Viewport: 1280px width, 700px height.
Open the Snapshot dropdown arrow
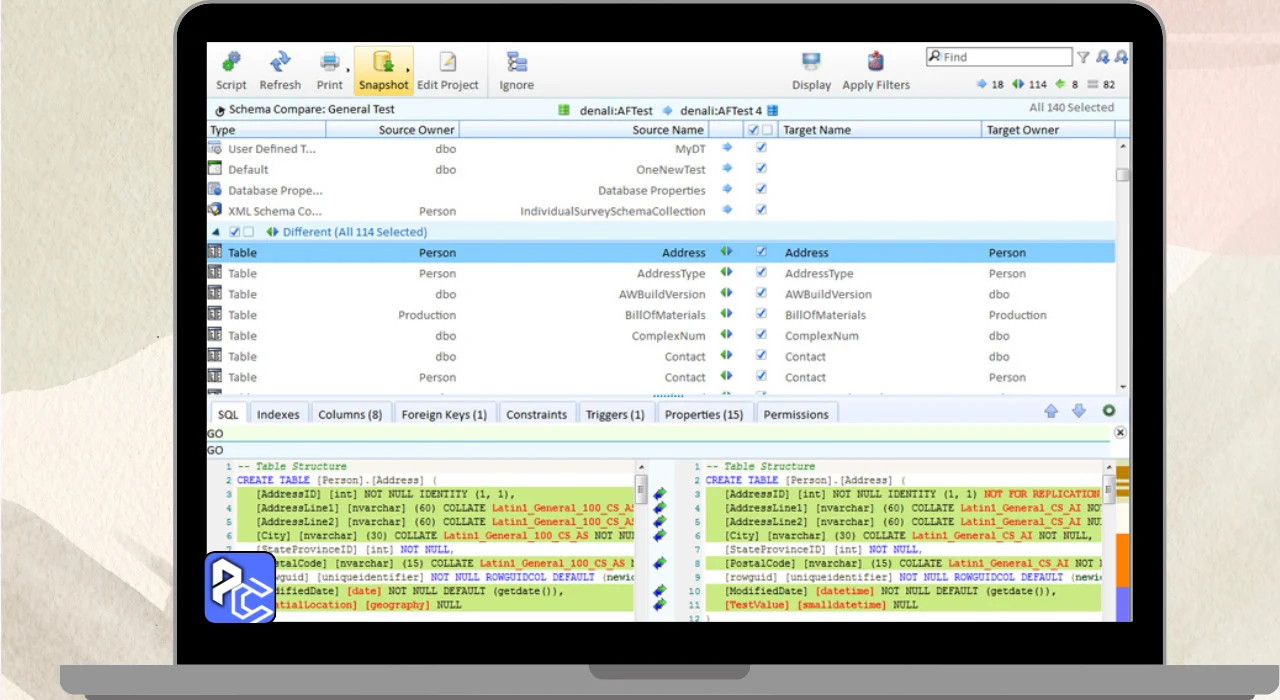409,70
